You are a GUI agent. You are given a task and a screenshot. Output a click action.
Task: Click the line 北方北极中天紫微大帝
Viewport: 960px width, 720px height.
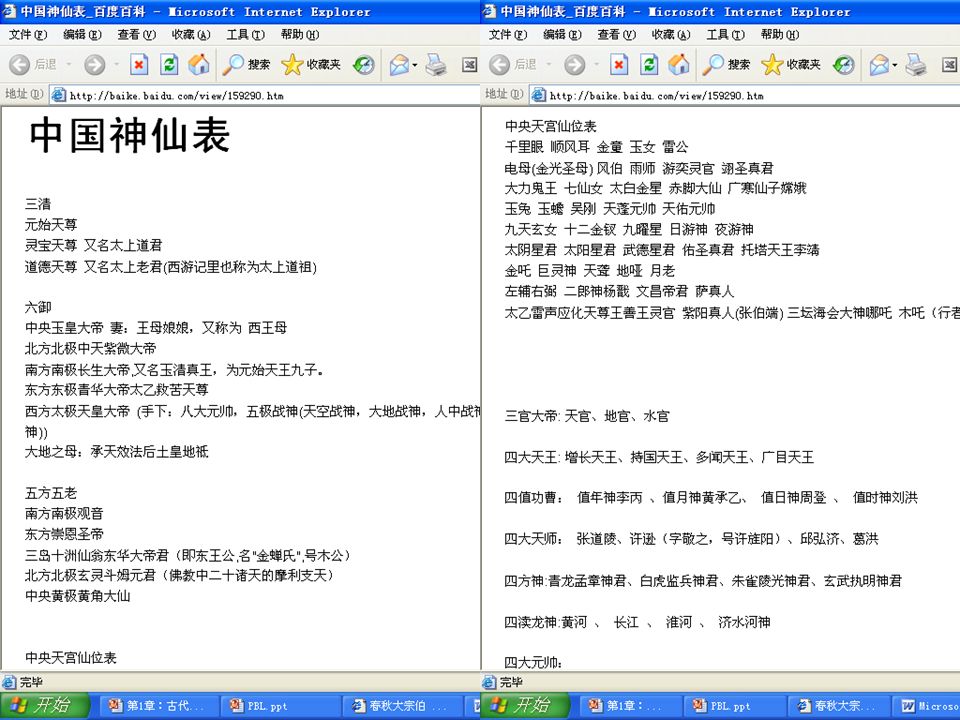(x=91, y=349)
